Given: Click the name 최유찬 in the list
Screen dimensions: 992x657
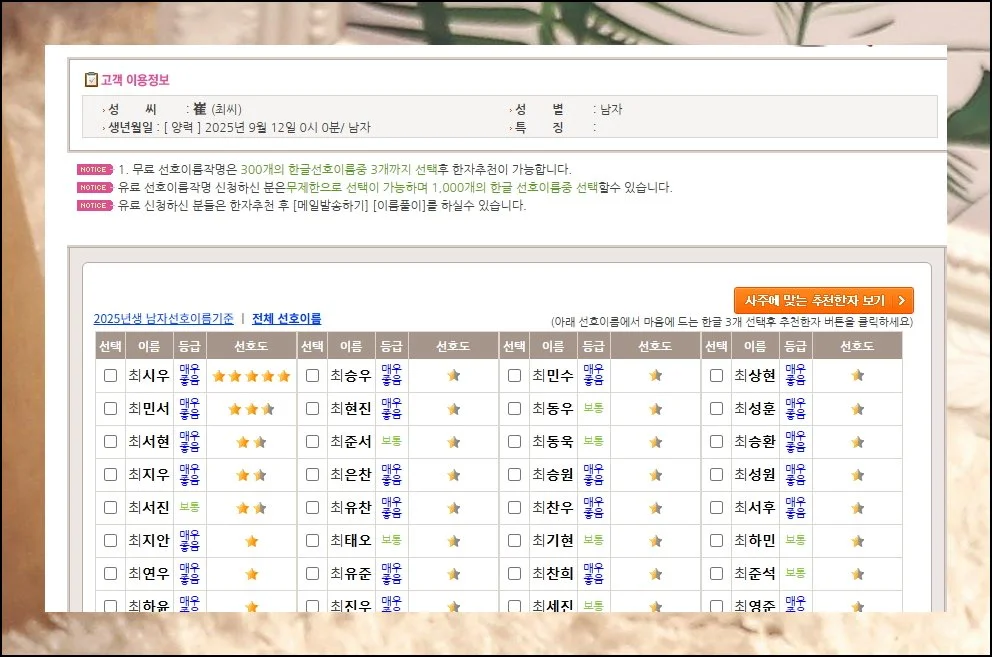Looking at the screenshot, I should pos(350,508).
